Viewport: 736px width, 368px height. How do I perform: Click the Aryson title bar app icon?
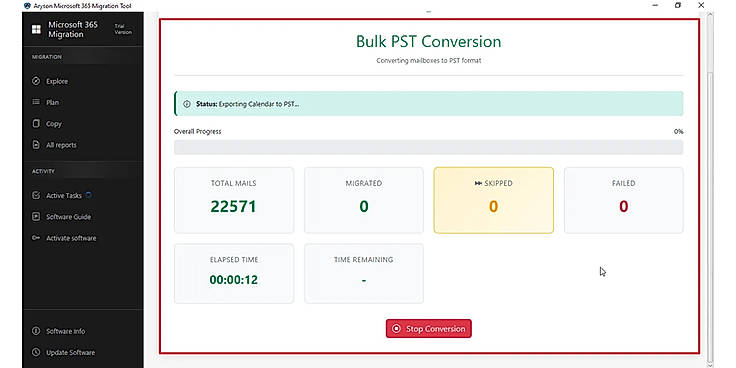pos(27,6)
